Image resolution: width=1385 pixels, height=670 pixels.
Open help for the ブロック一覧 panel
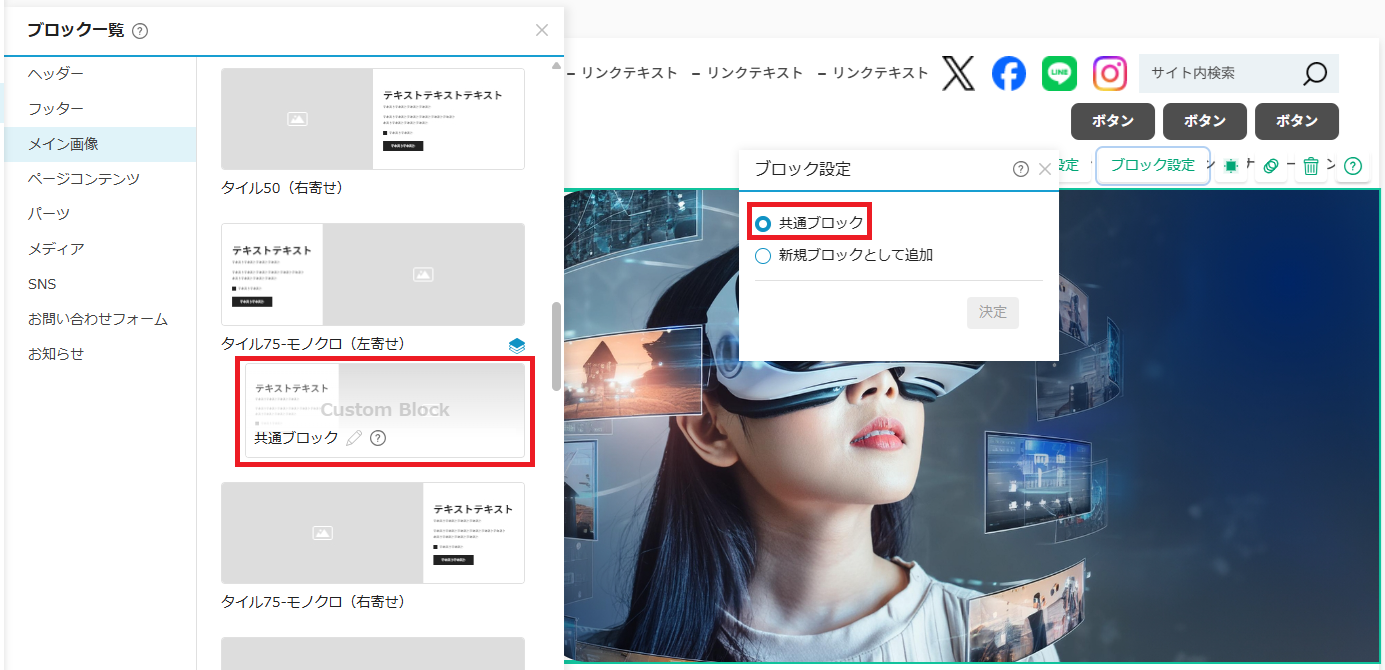(140, 31)
